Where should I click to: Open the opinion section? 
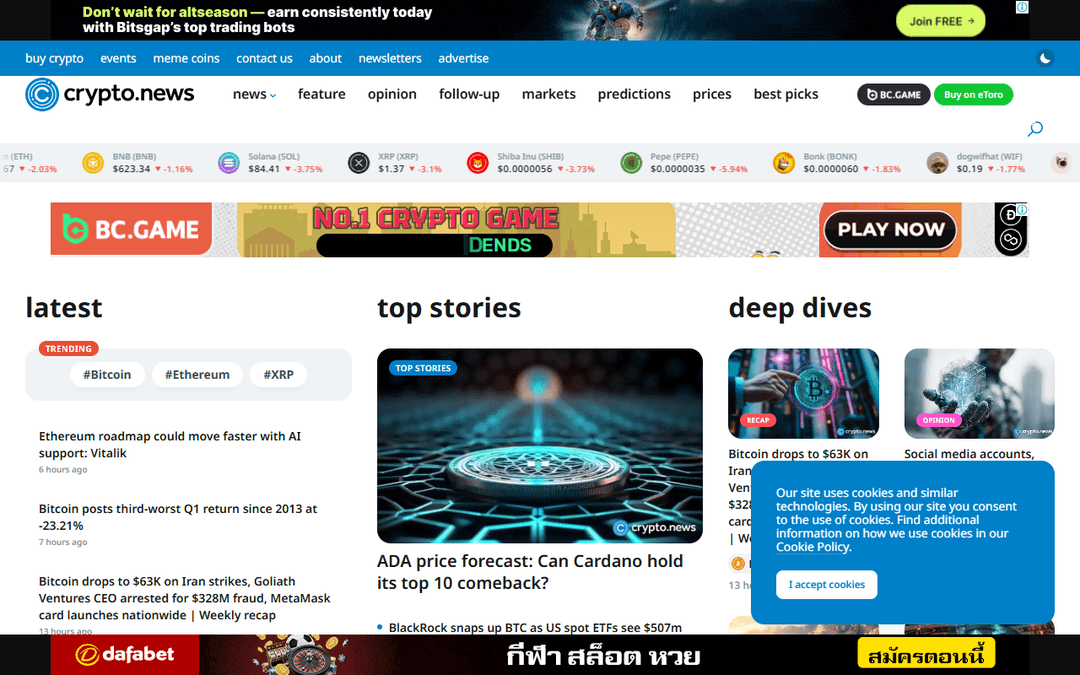[392, 94]
